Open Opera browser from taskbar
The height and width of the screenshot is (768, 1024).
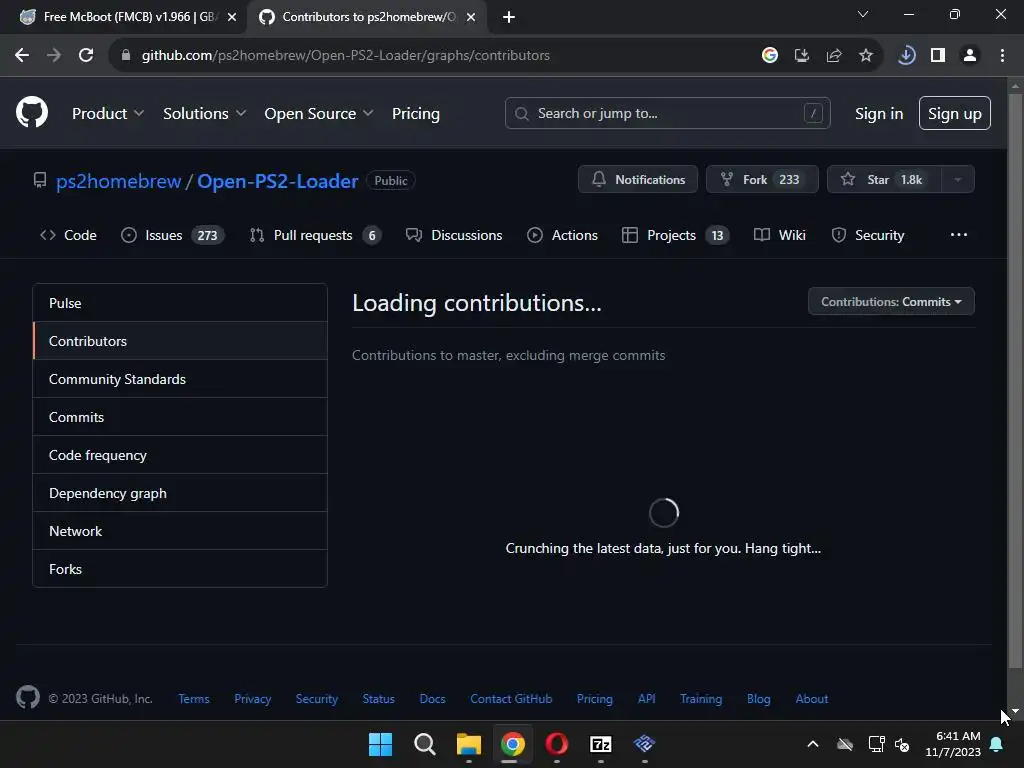[x=556, y=744]
